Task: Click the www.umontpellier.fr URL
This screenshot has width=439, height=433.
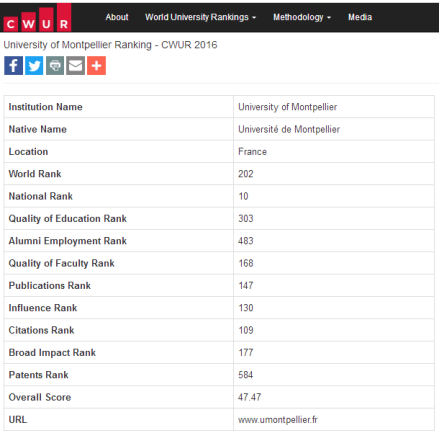Action: [x=278, y=419]
